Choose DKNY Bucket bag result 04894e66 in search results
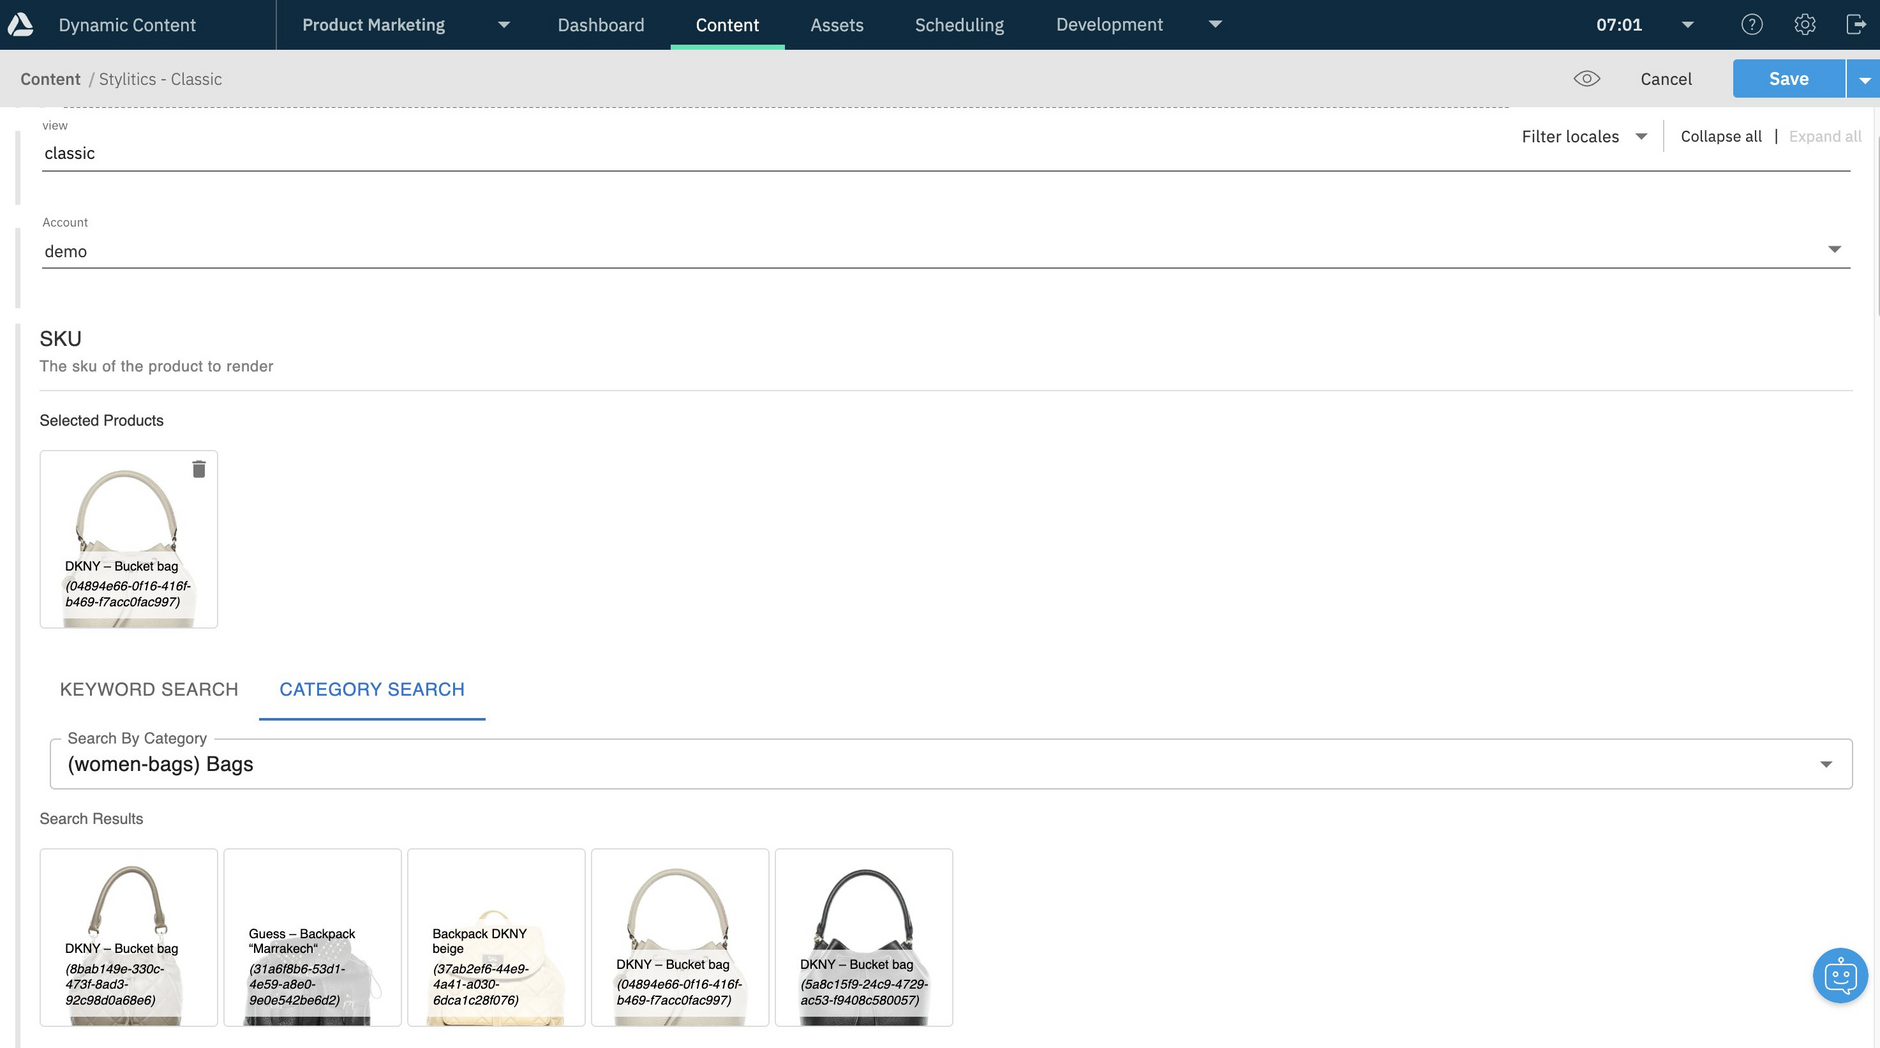 pos(680,938)
